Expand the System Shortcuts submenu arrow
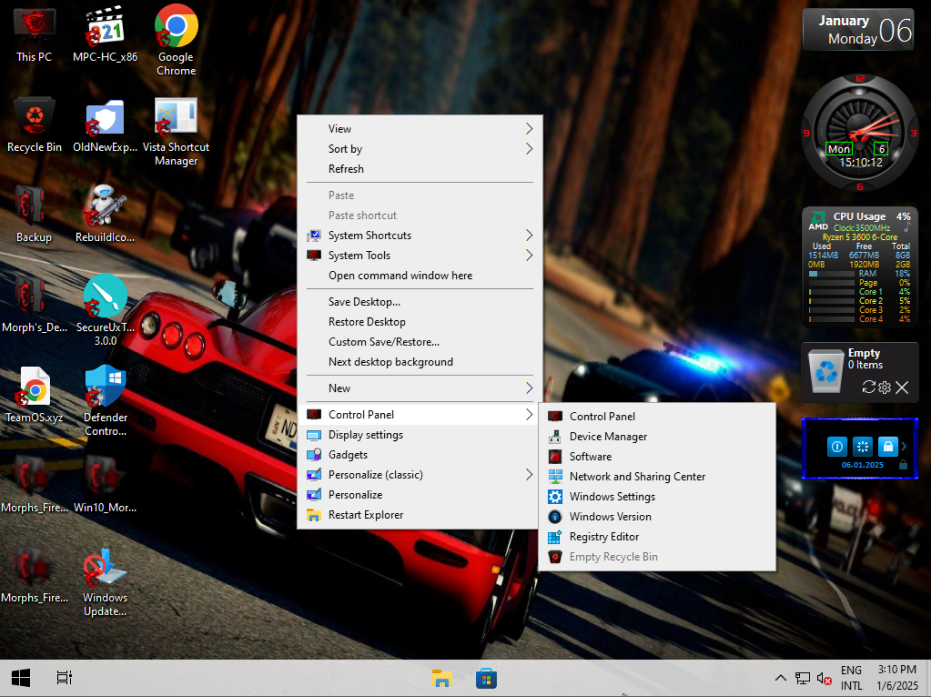Screen dimensions: 931x697 tap(529, 236)
